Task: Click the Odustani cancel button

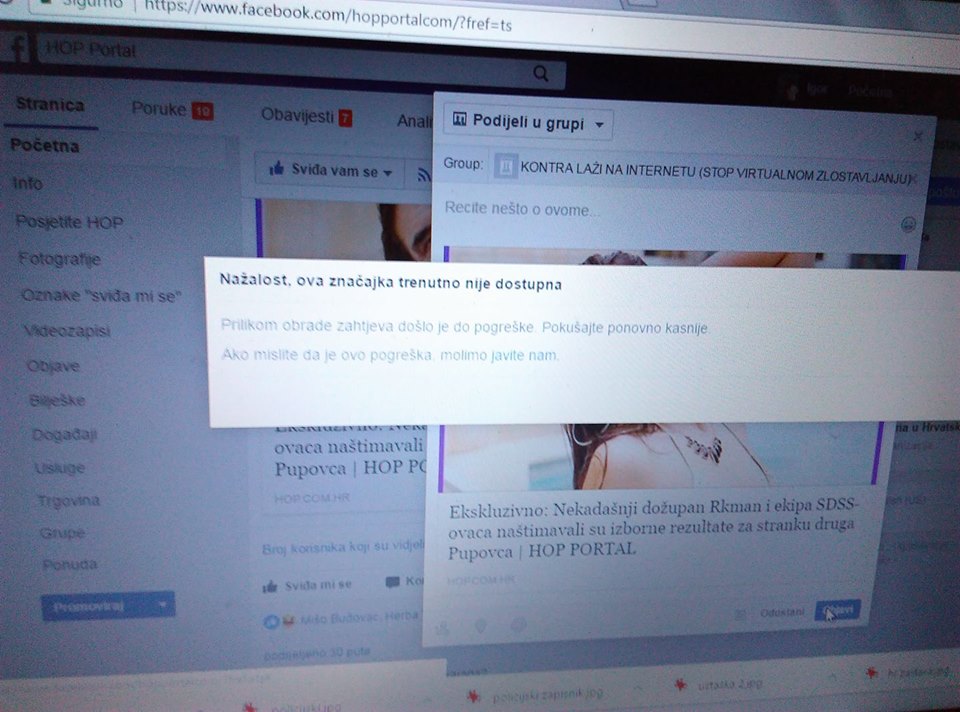Action: [781, 611]
